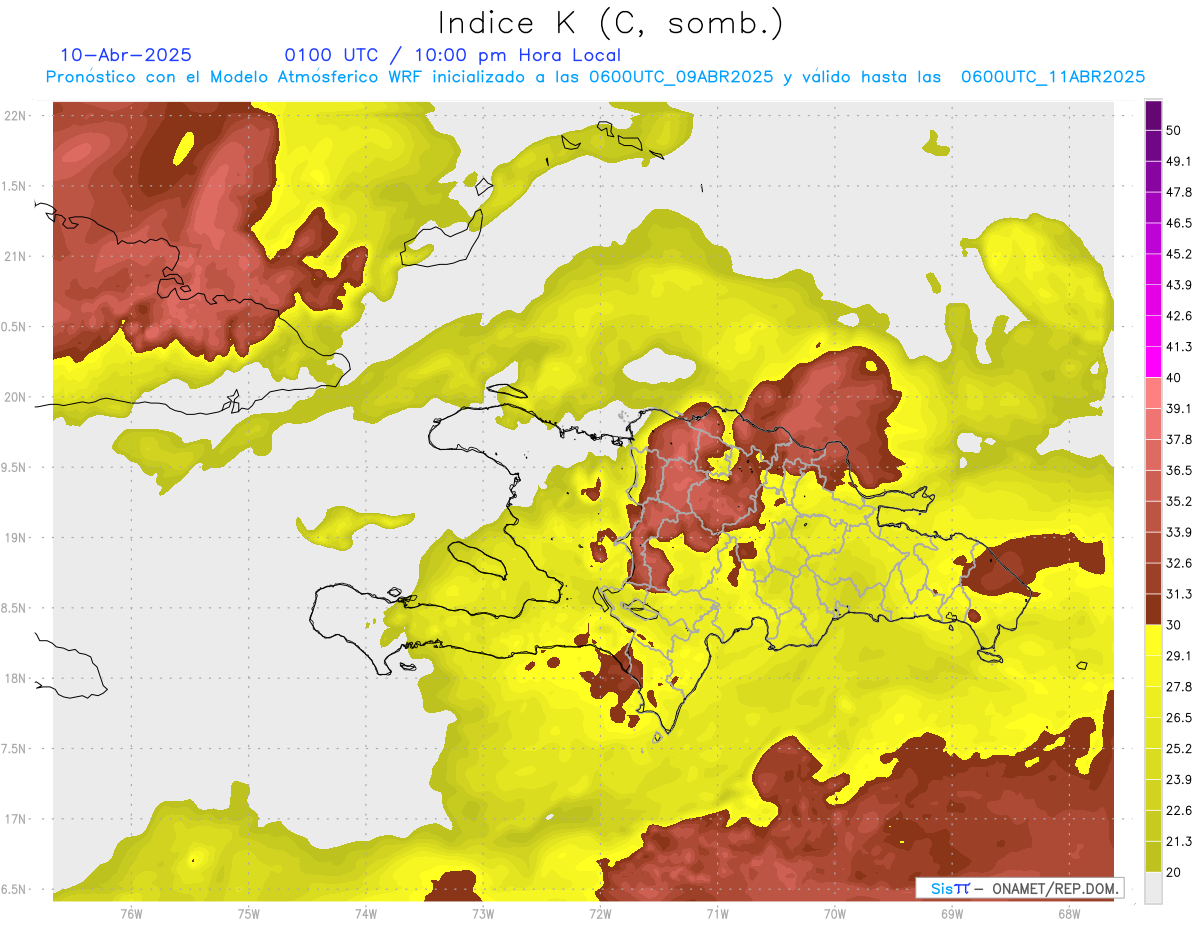Click the legend value '40'
The width and height of the screenshot is (1200, 927).
[1175, 378]
